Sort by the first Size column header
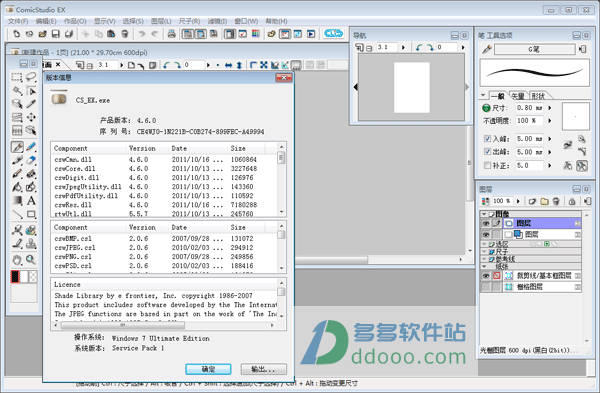The image size is (600, 393). tap(246, 148)
